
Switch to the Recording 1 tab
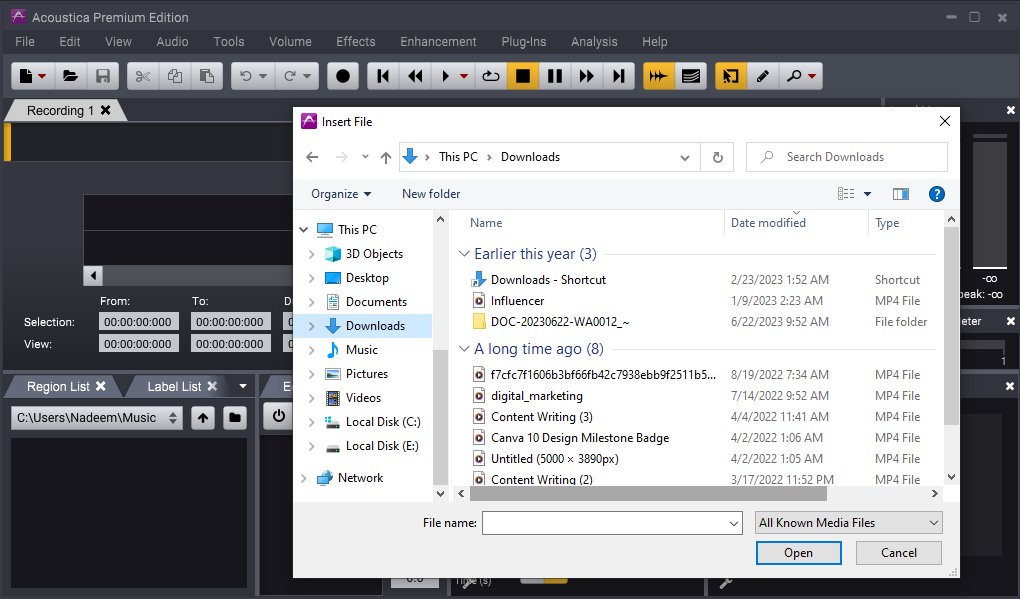60,111
